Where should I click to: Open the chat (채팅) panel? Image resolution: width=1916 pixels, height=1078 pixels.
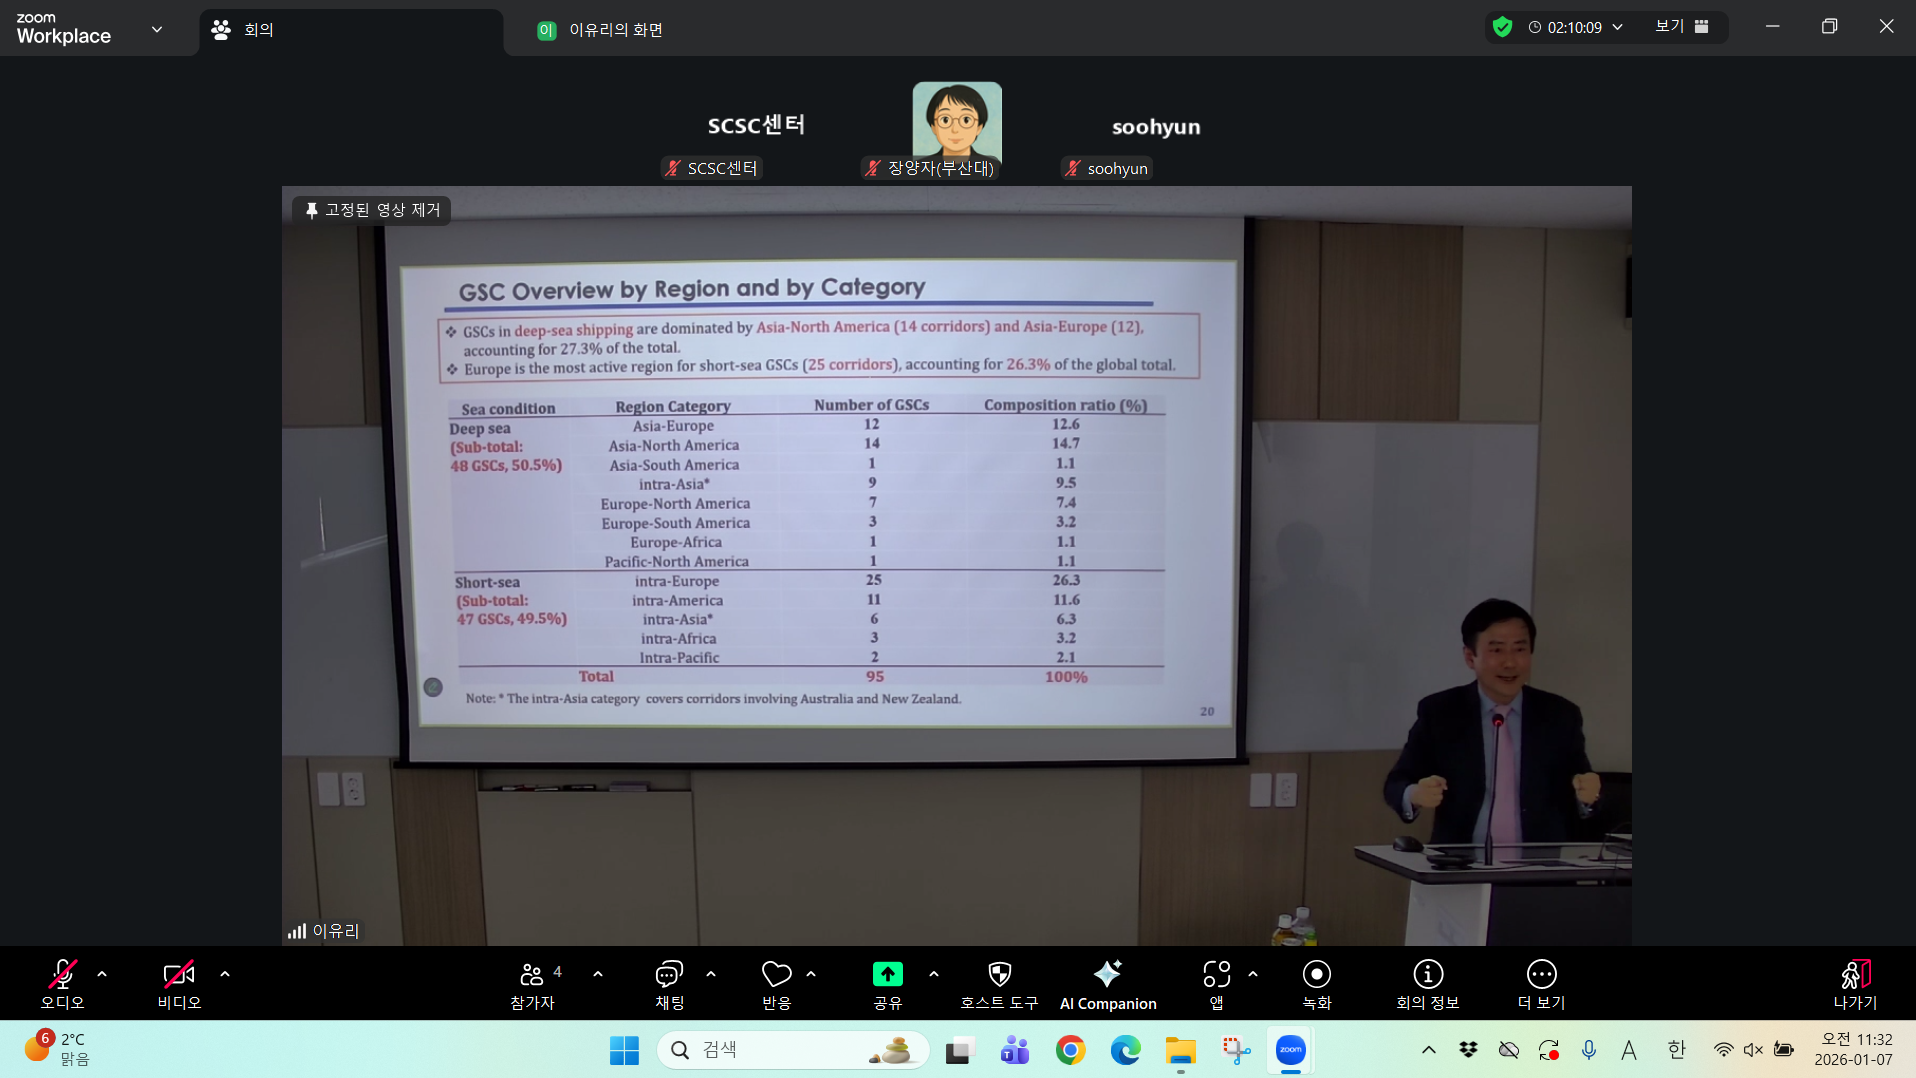coord(669,984)
